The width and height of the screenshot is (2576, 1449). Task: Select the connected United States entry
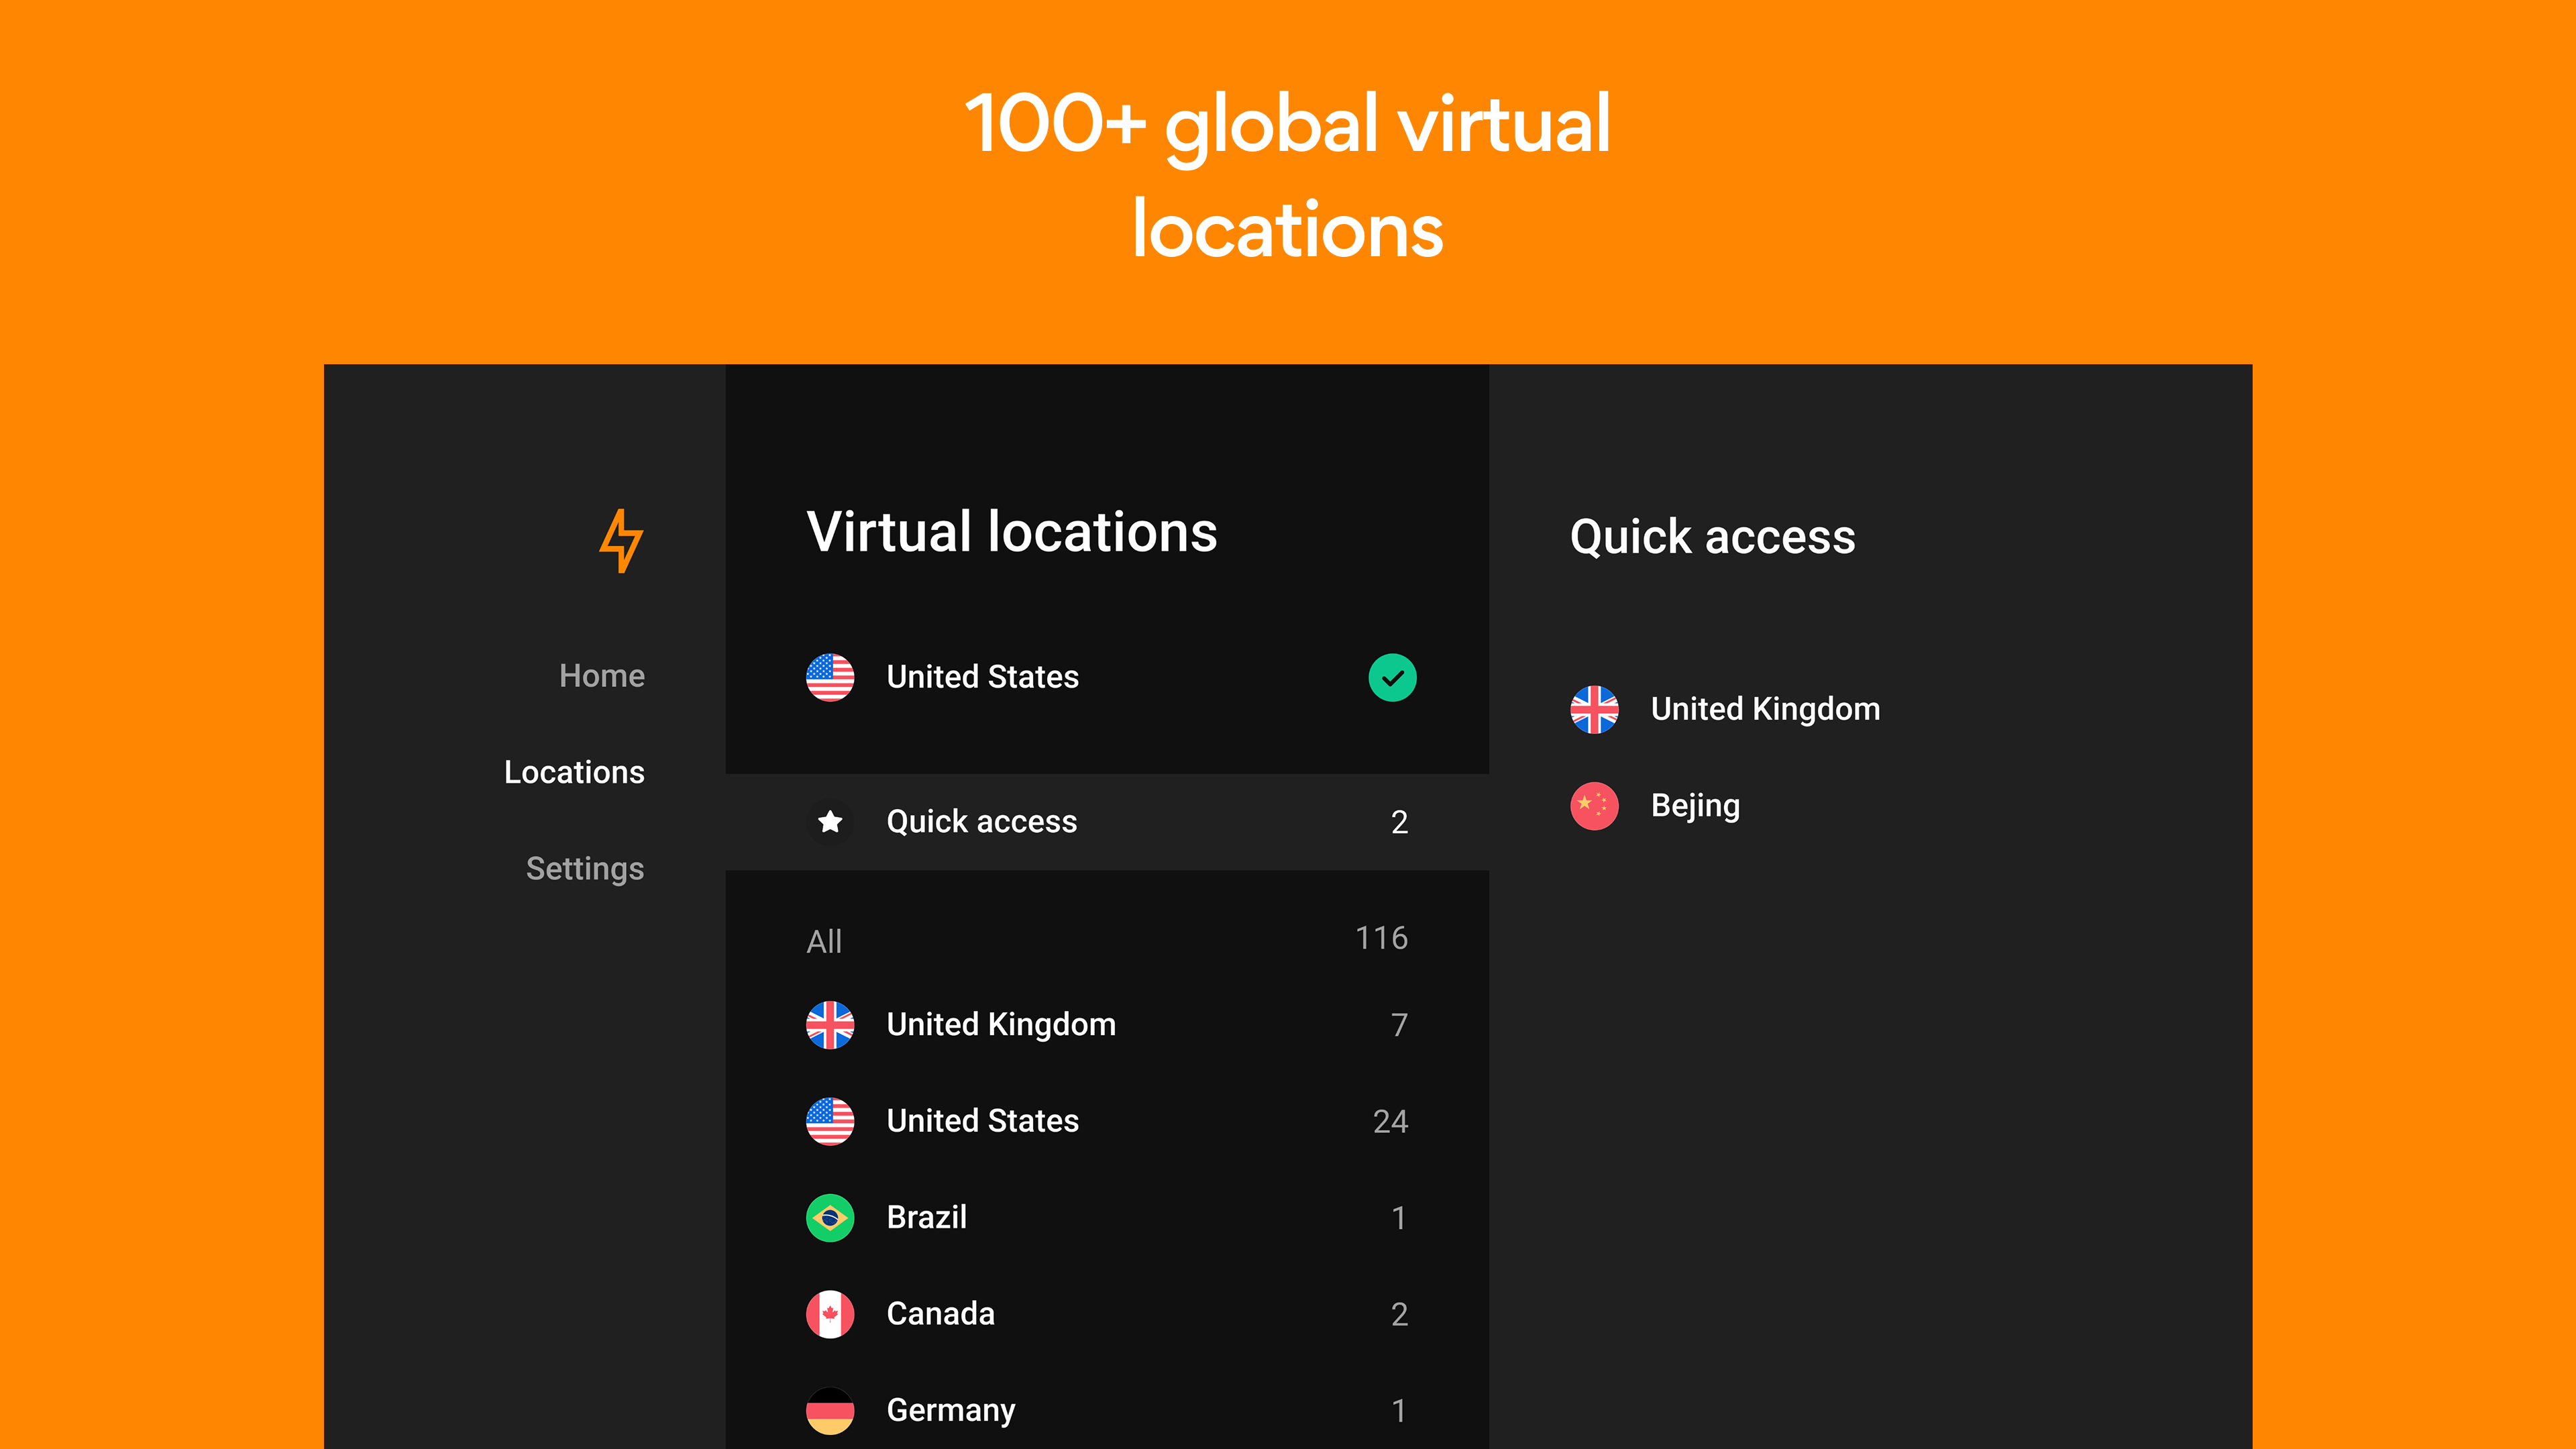tap(1107, 677)
